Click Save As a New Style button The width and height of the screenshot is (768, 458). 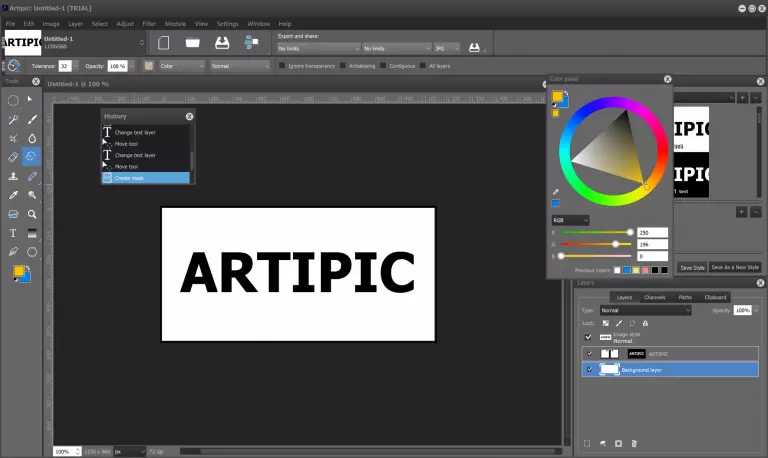(735, 268)
